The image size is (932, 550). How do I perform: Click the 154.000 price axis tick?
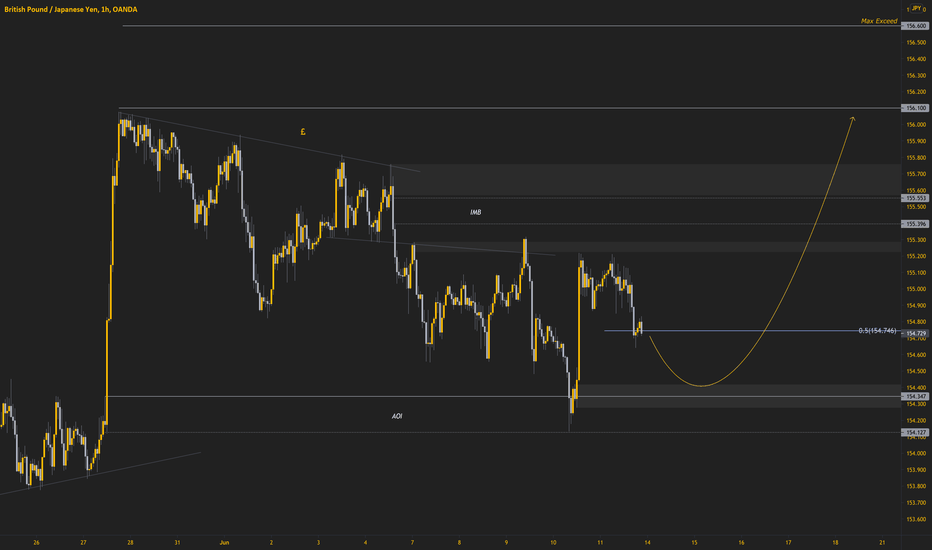[916, 454]
